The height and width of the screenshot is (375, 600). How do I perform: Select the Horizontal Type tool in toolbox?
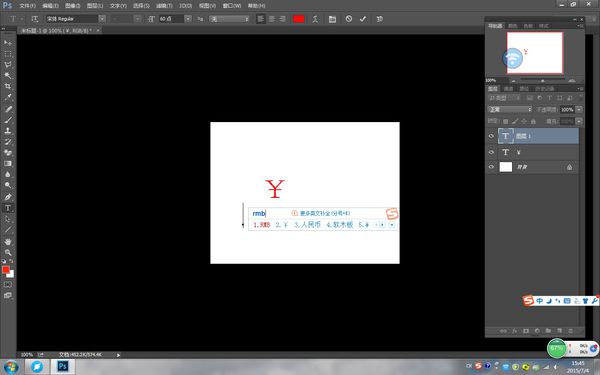coord(8,208)
